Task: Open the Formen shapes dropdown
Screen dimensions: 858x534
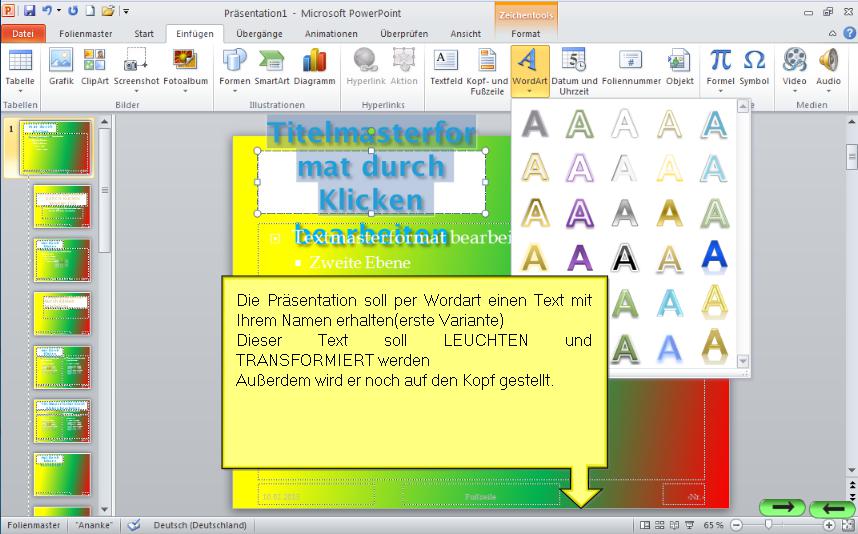Action: point(234,91)
